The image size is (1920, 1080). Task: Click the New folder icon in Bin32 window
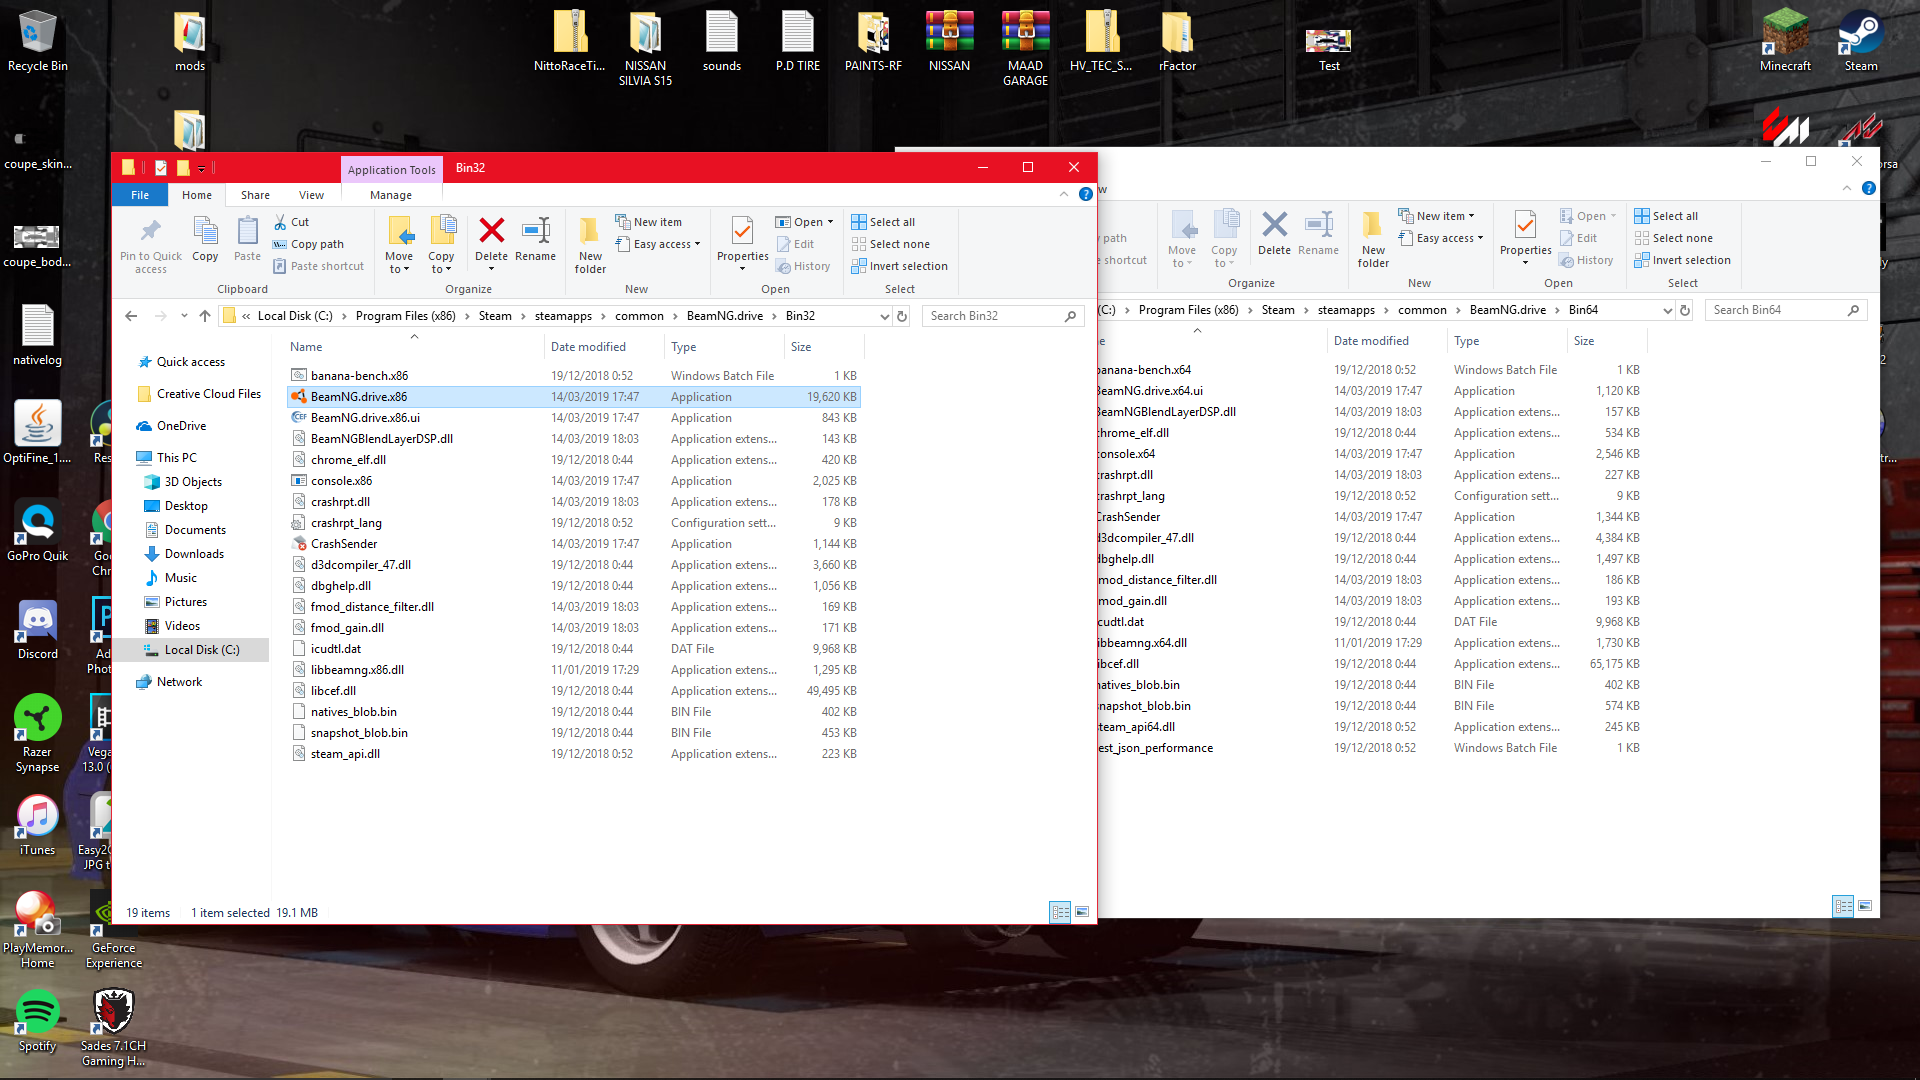click(x=590, y=232)
